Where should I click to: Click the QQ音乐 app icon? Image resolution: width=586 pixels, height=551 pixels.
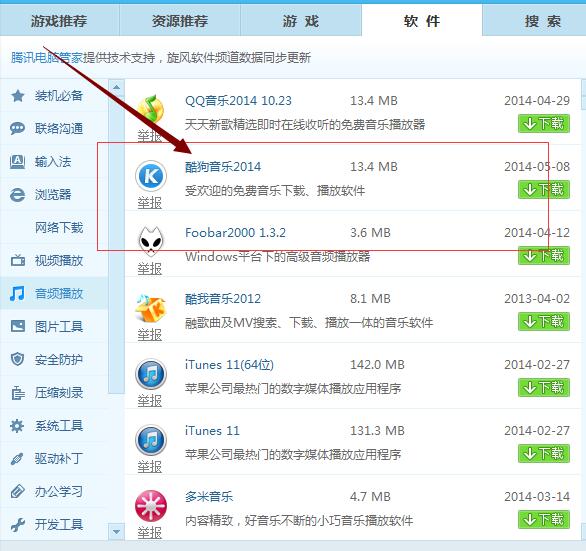(151, 109)
